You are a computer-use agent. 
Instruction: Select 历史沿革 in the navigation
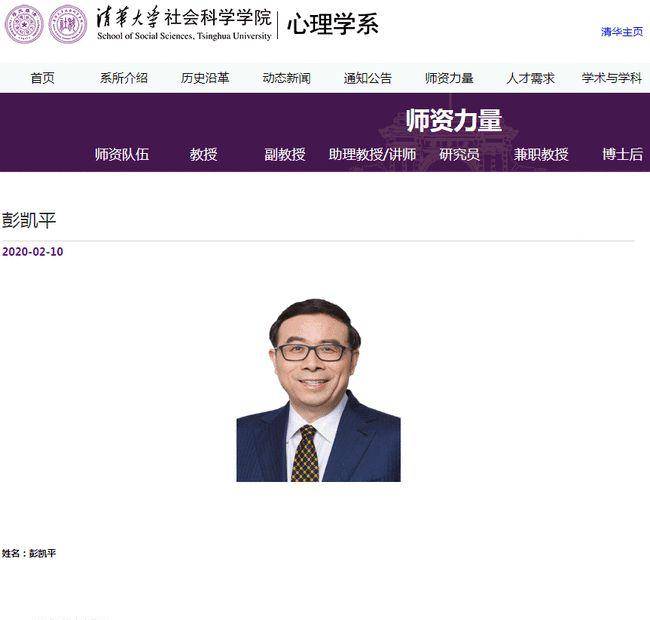(x=205, y=78)
